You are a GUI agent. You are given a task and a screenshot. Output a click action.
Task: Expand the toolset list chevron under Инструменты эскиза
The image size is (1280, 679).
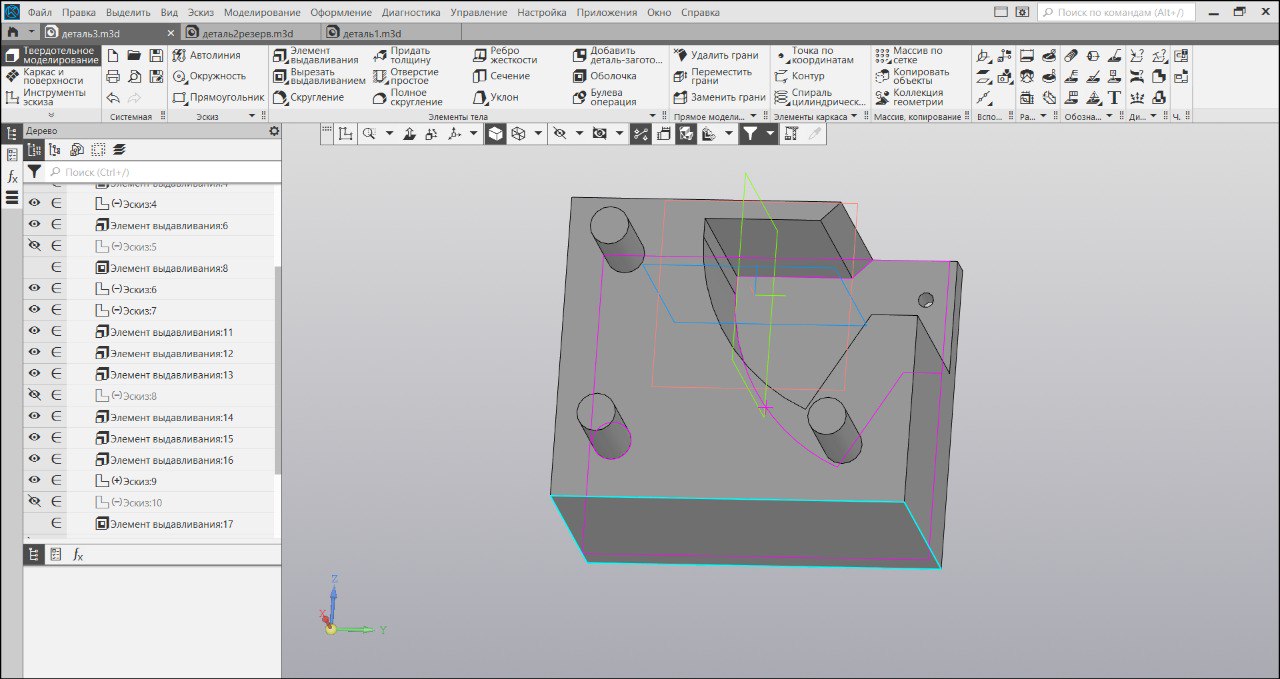click(x=51, y=115)
